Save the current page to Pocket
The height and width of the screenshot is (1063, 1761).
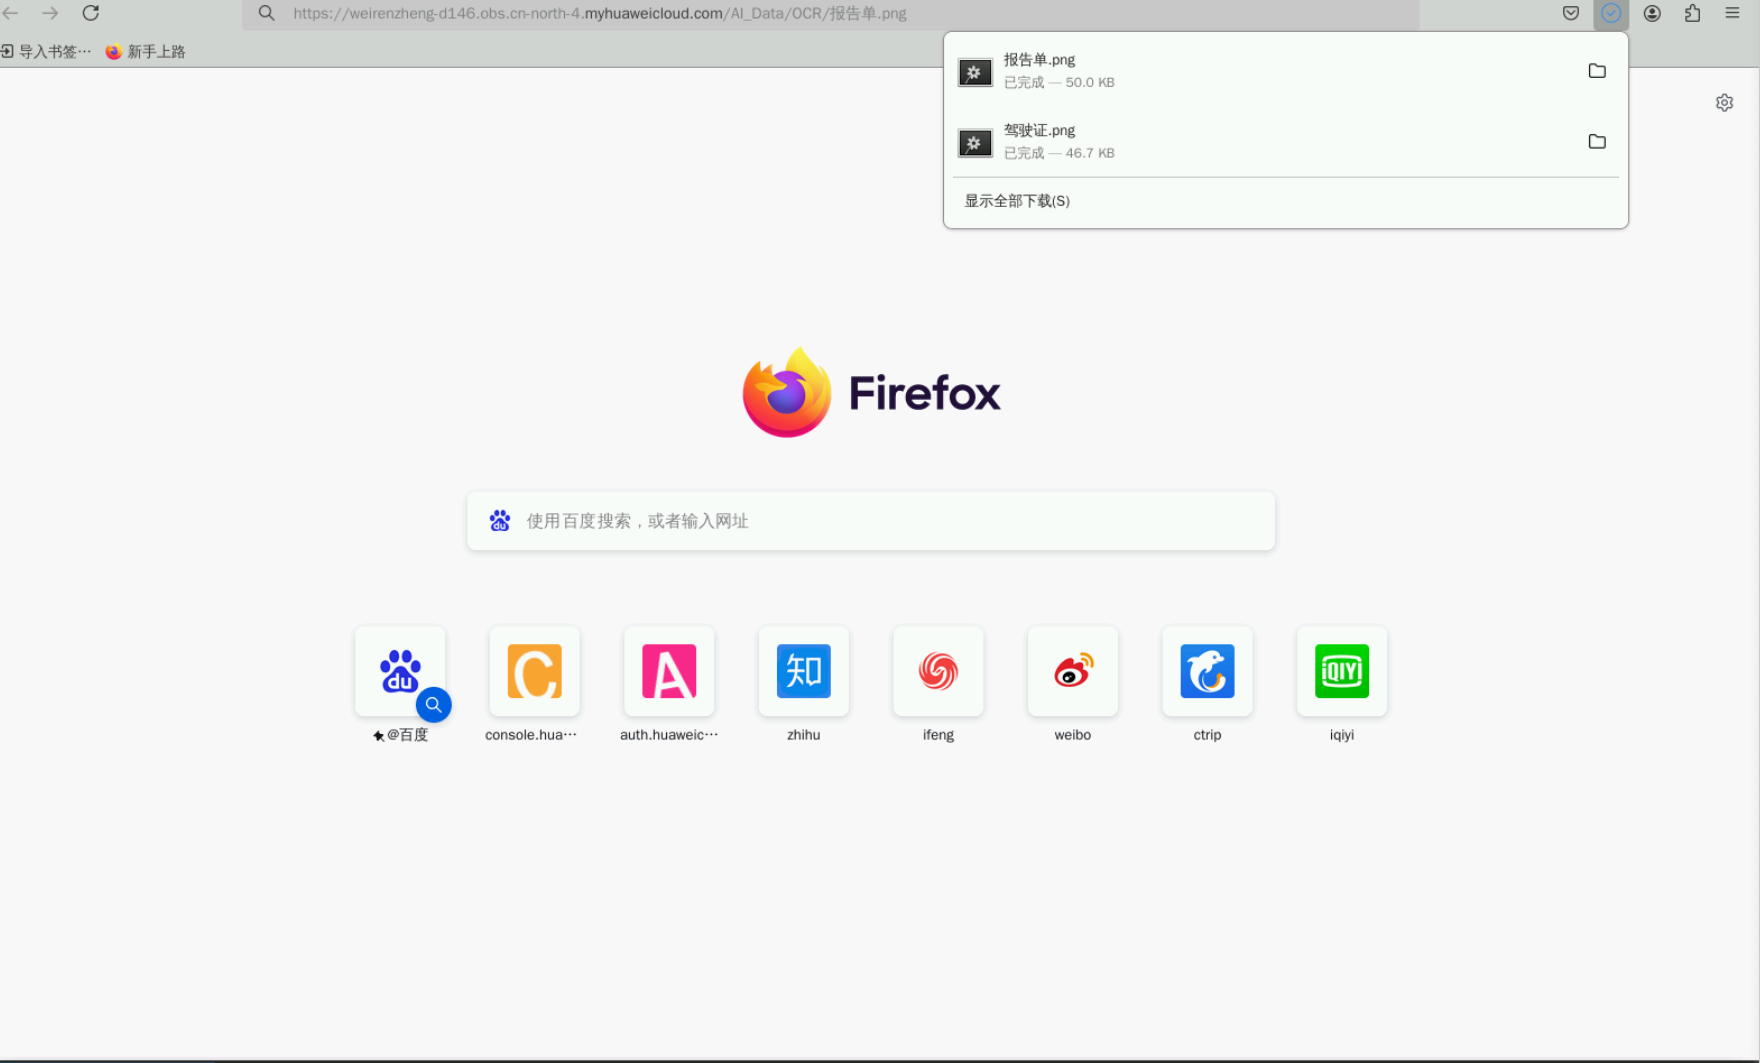click(x=1570, y=13)
